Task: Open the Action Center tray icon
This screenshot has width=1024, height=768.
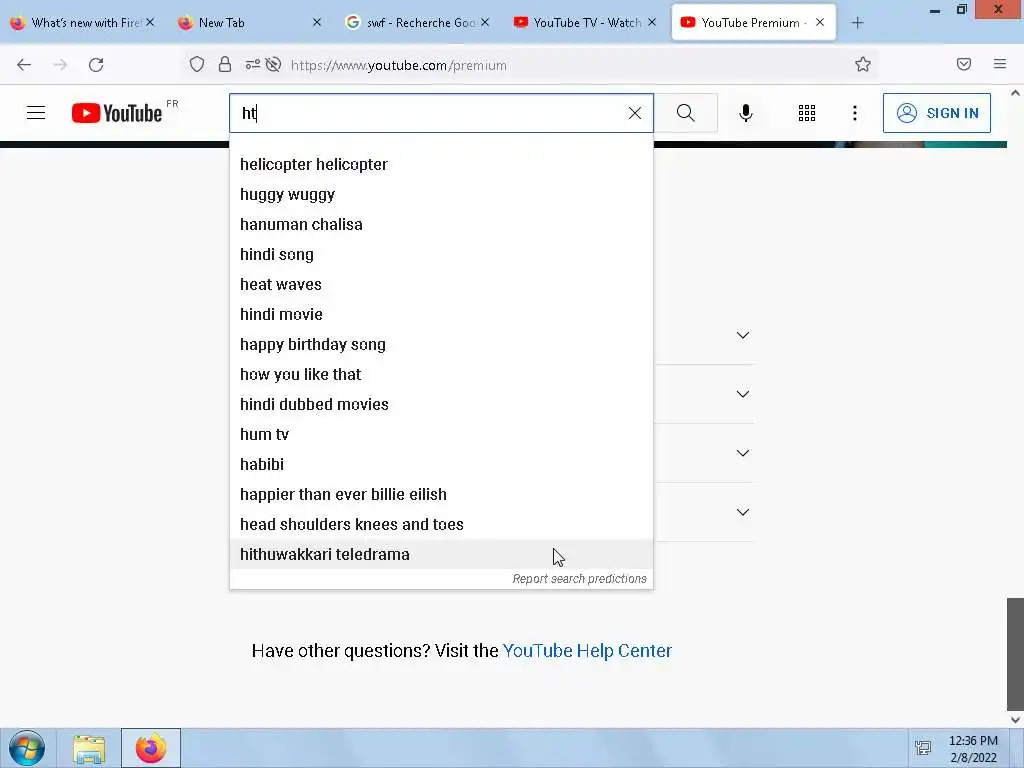Action: coord(923,748)
